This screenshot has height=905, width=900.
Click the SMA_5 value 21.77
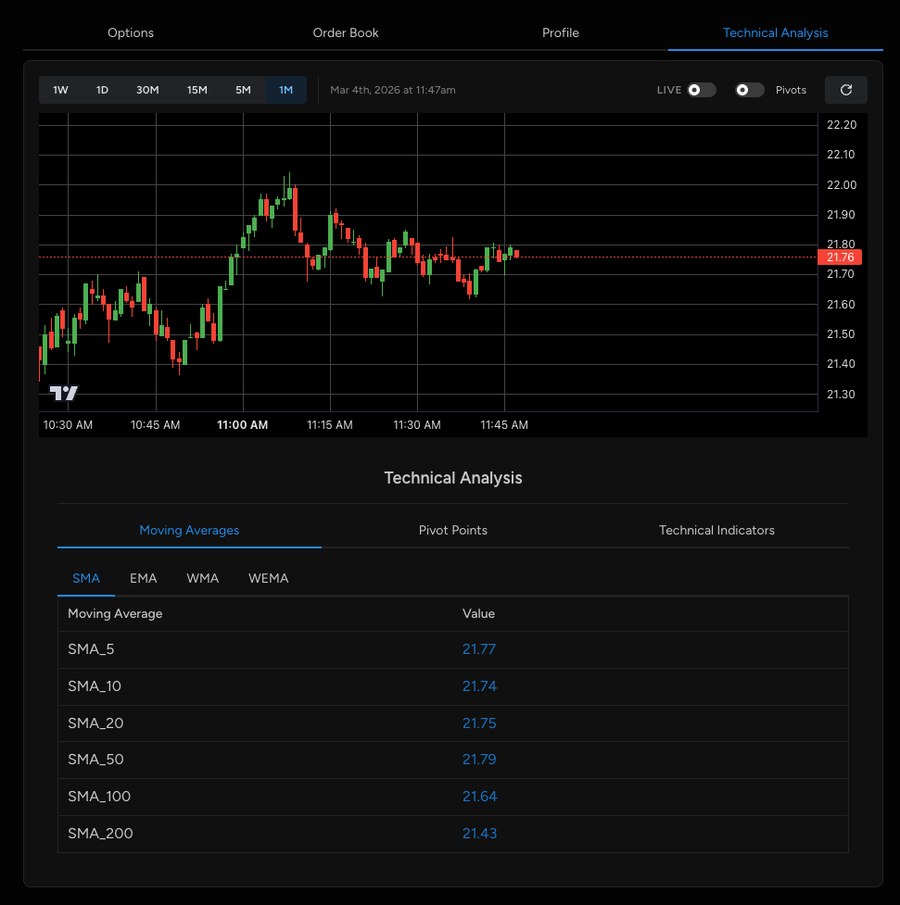click(479, 649)
